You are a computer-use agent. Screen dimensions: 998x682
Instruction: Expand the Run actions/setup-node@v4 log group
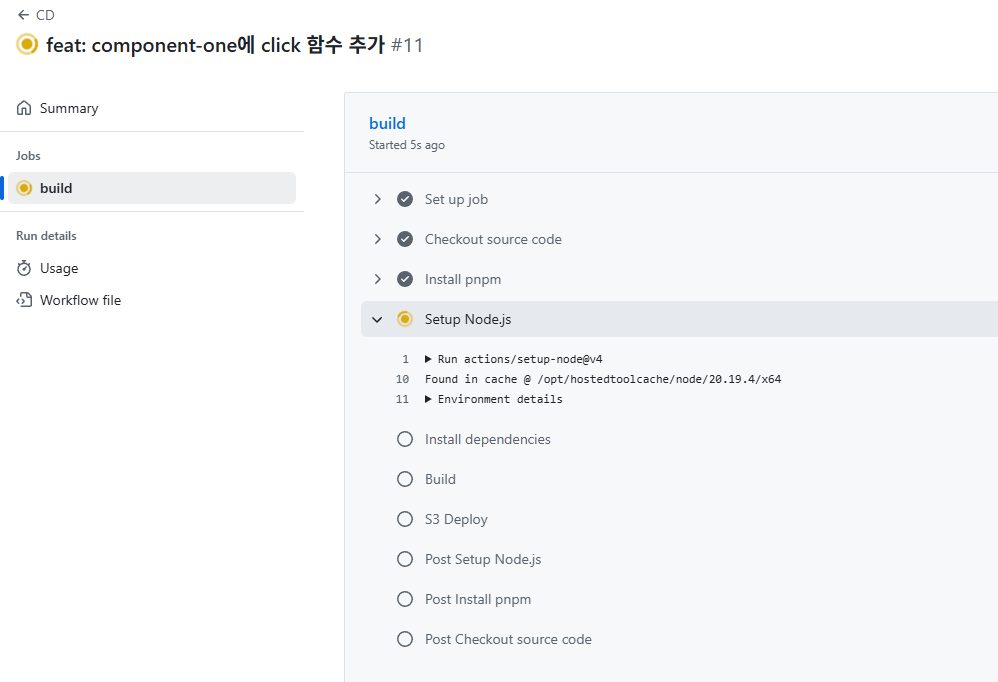(429, 359)
